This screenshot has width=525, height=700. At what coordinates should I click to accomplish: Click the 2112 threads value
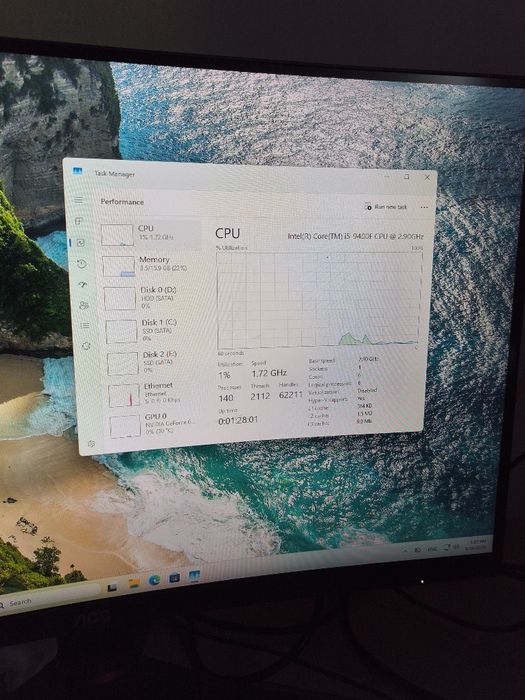(x=260, y=396)
